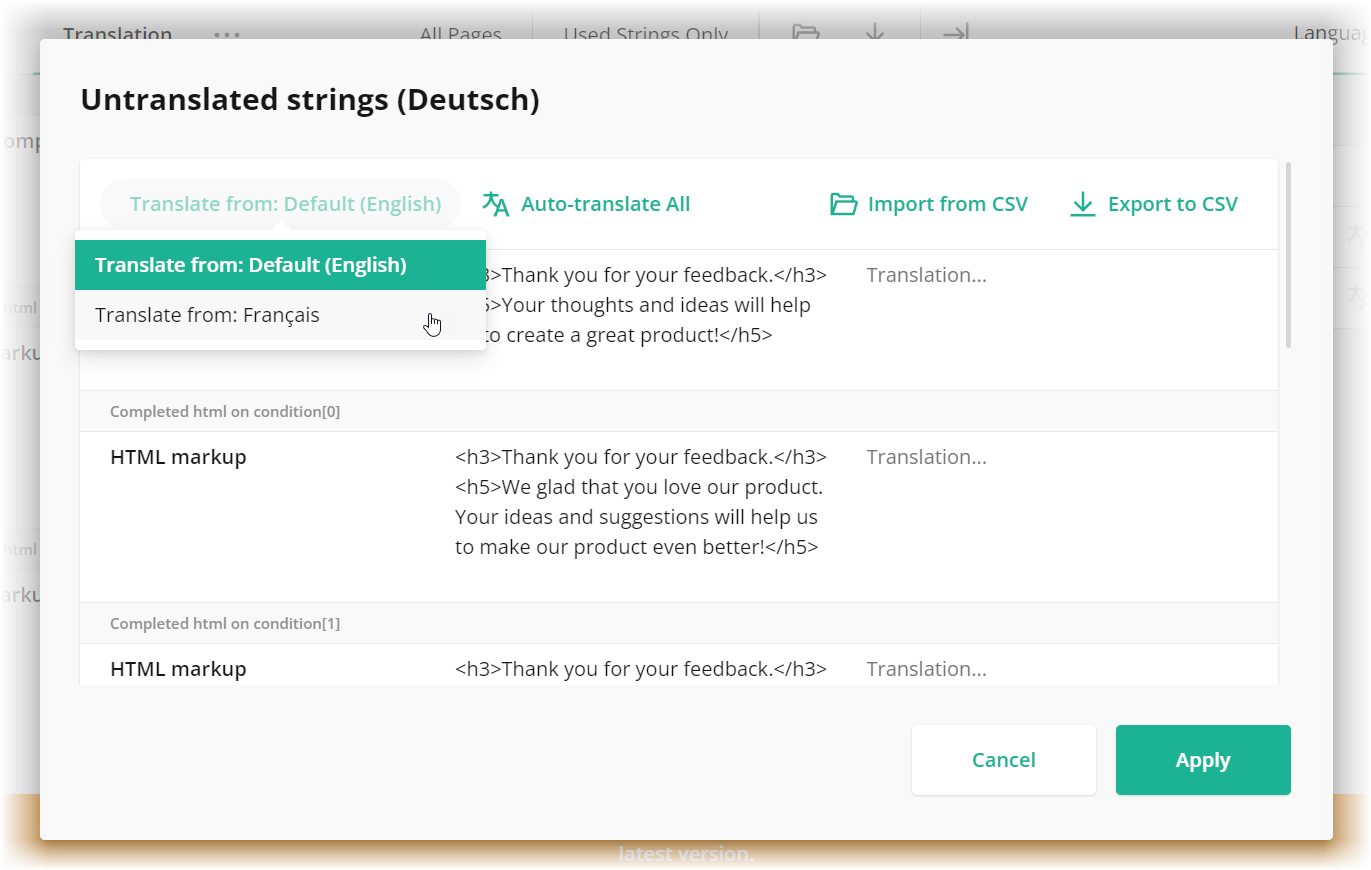The height and width of the screenshot is (870, 1371).
Task: Click the folder icon beside Import from CSV
Action: 843,203
